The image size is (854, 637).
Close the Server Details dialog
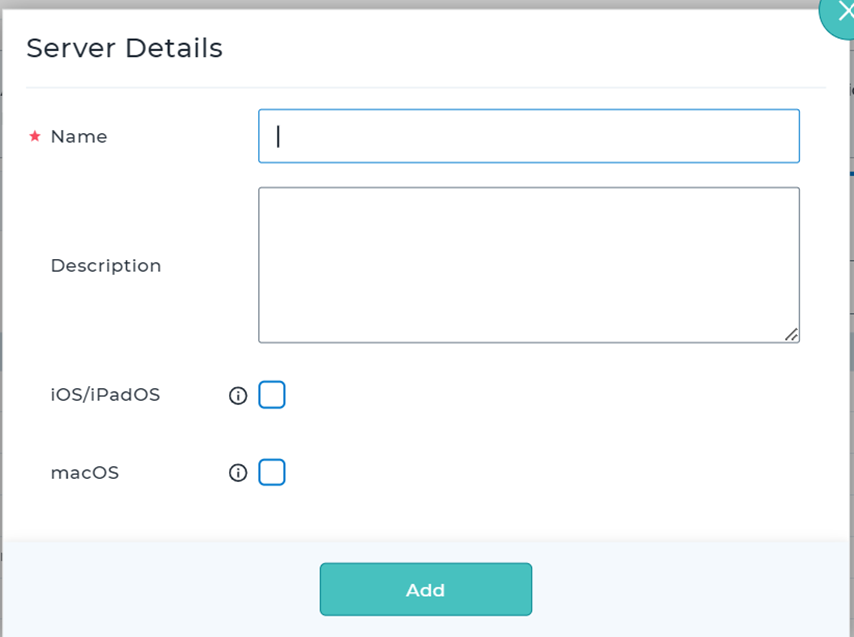point(842,14)
